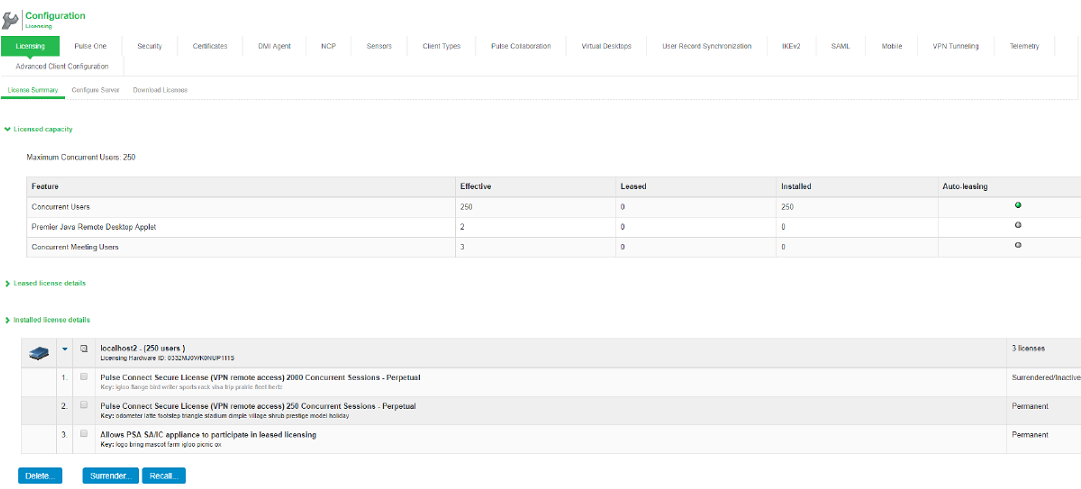Switch to the Configure Server sub-tab
The width and height of the screenshot is (1081, 489).
pyautogui.click(x=95, y=90)
